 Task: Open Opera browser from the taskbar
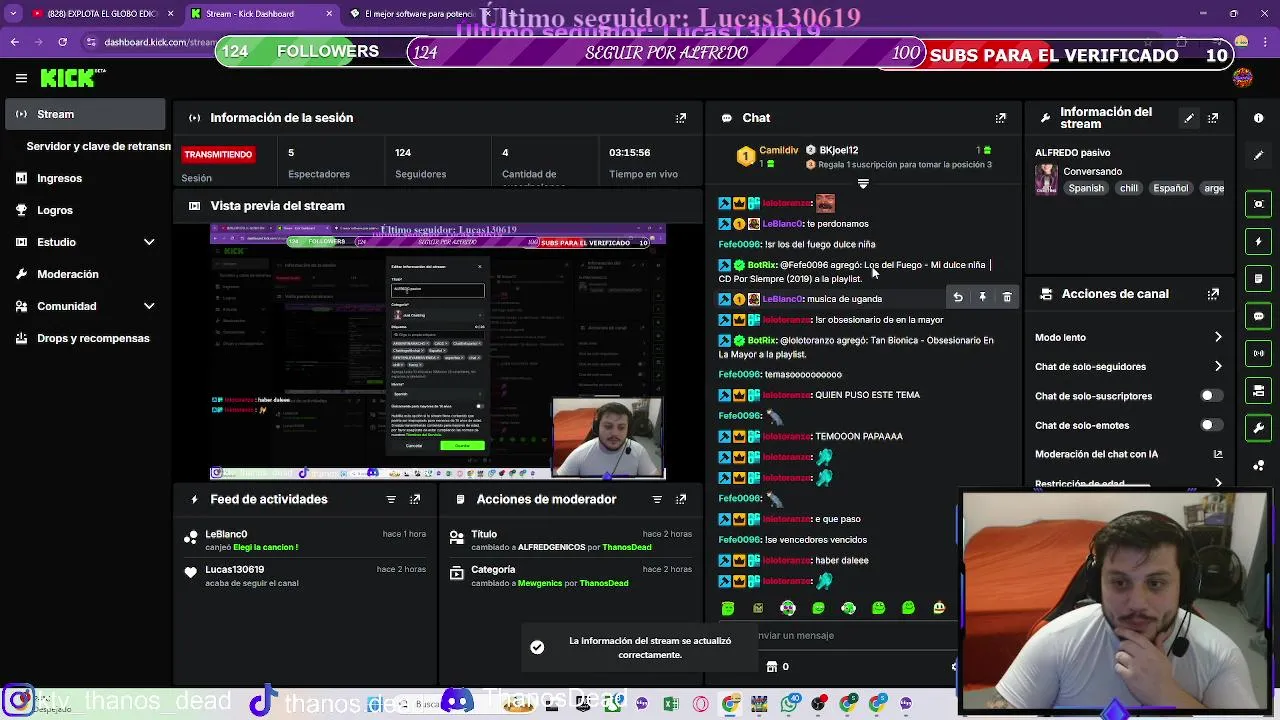pyautogui.click(x=700, y=704)
